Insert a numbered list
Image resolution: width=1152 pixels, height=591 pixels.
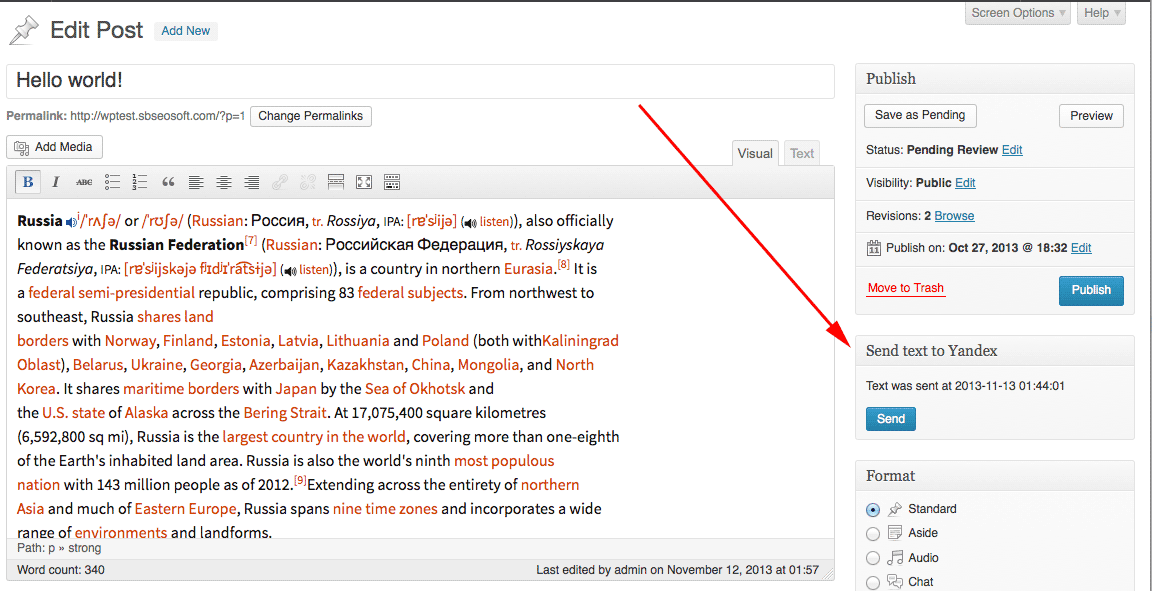[140, 182]
